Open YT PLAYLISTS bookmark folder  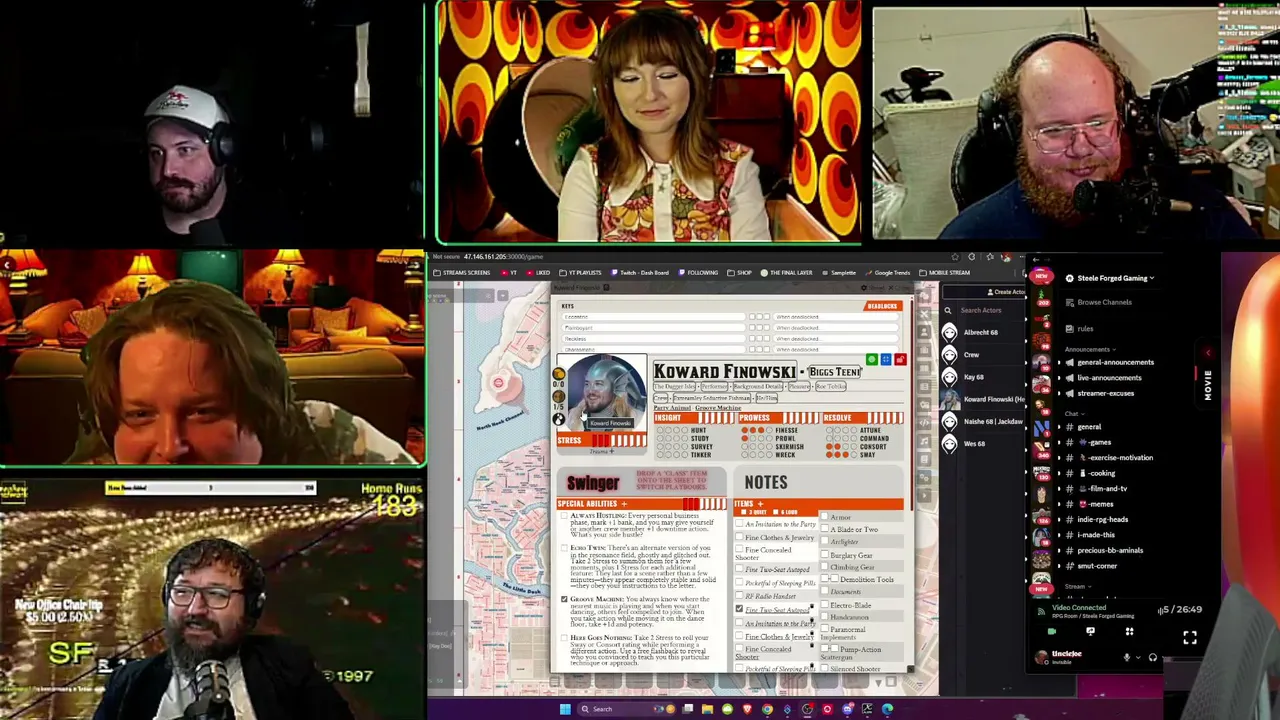click(x=580, y=273)
